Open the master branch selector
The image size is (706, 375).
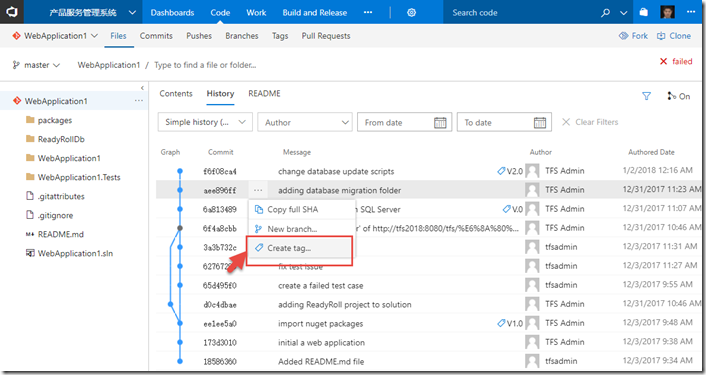click(36, 65)
